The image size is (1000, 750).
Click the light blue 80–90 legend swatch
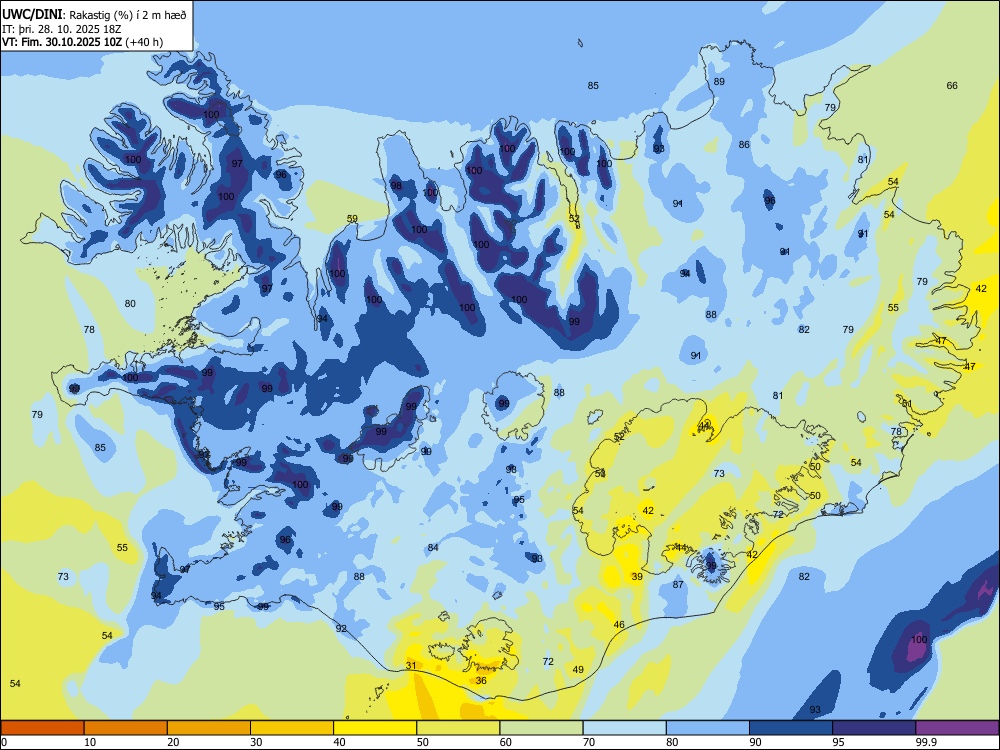(x=708, y=728)
